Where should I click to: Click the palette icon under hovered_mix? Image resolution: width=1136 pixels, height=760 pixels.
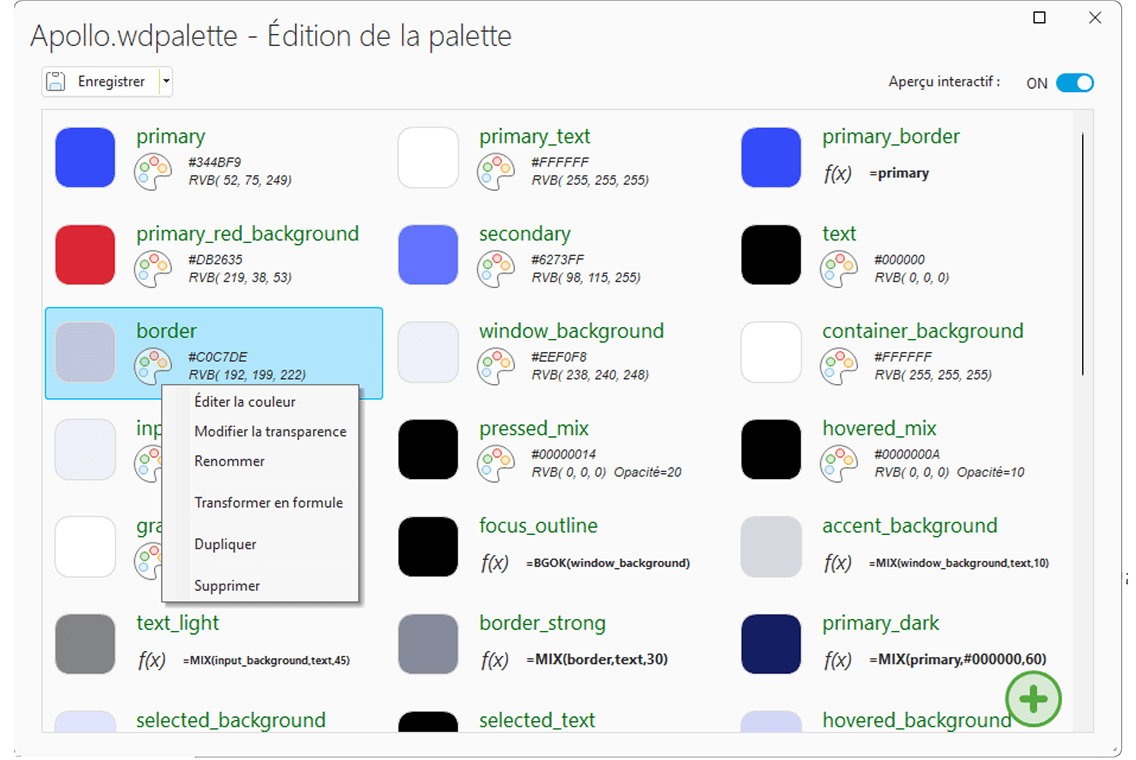[838, 464]
